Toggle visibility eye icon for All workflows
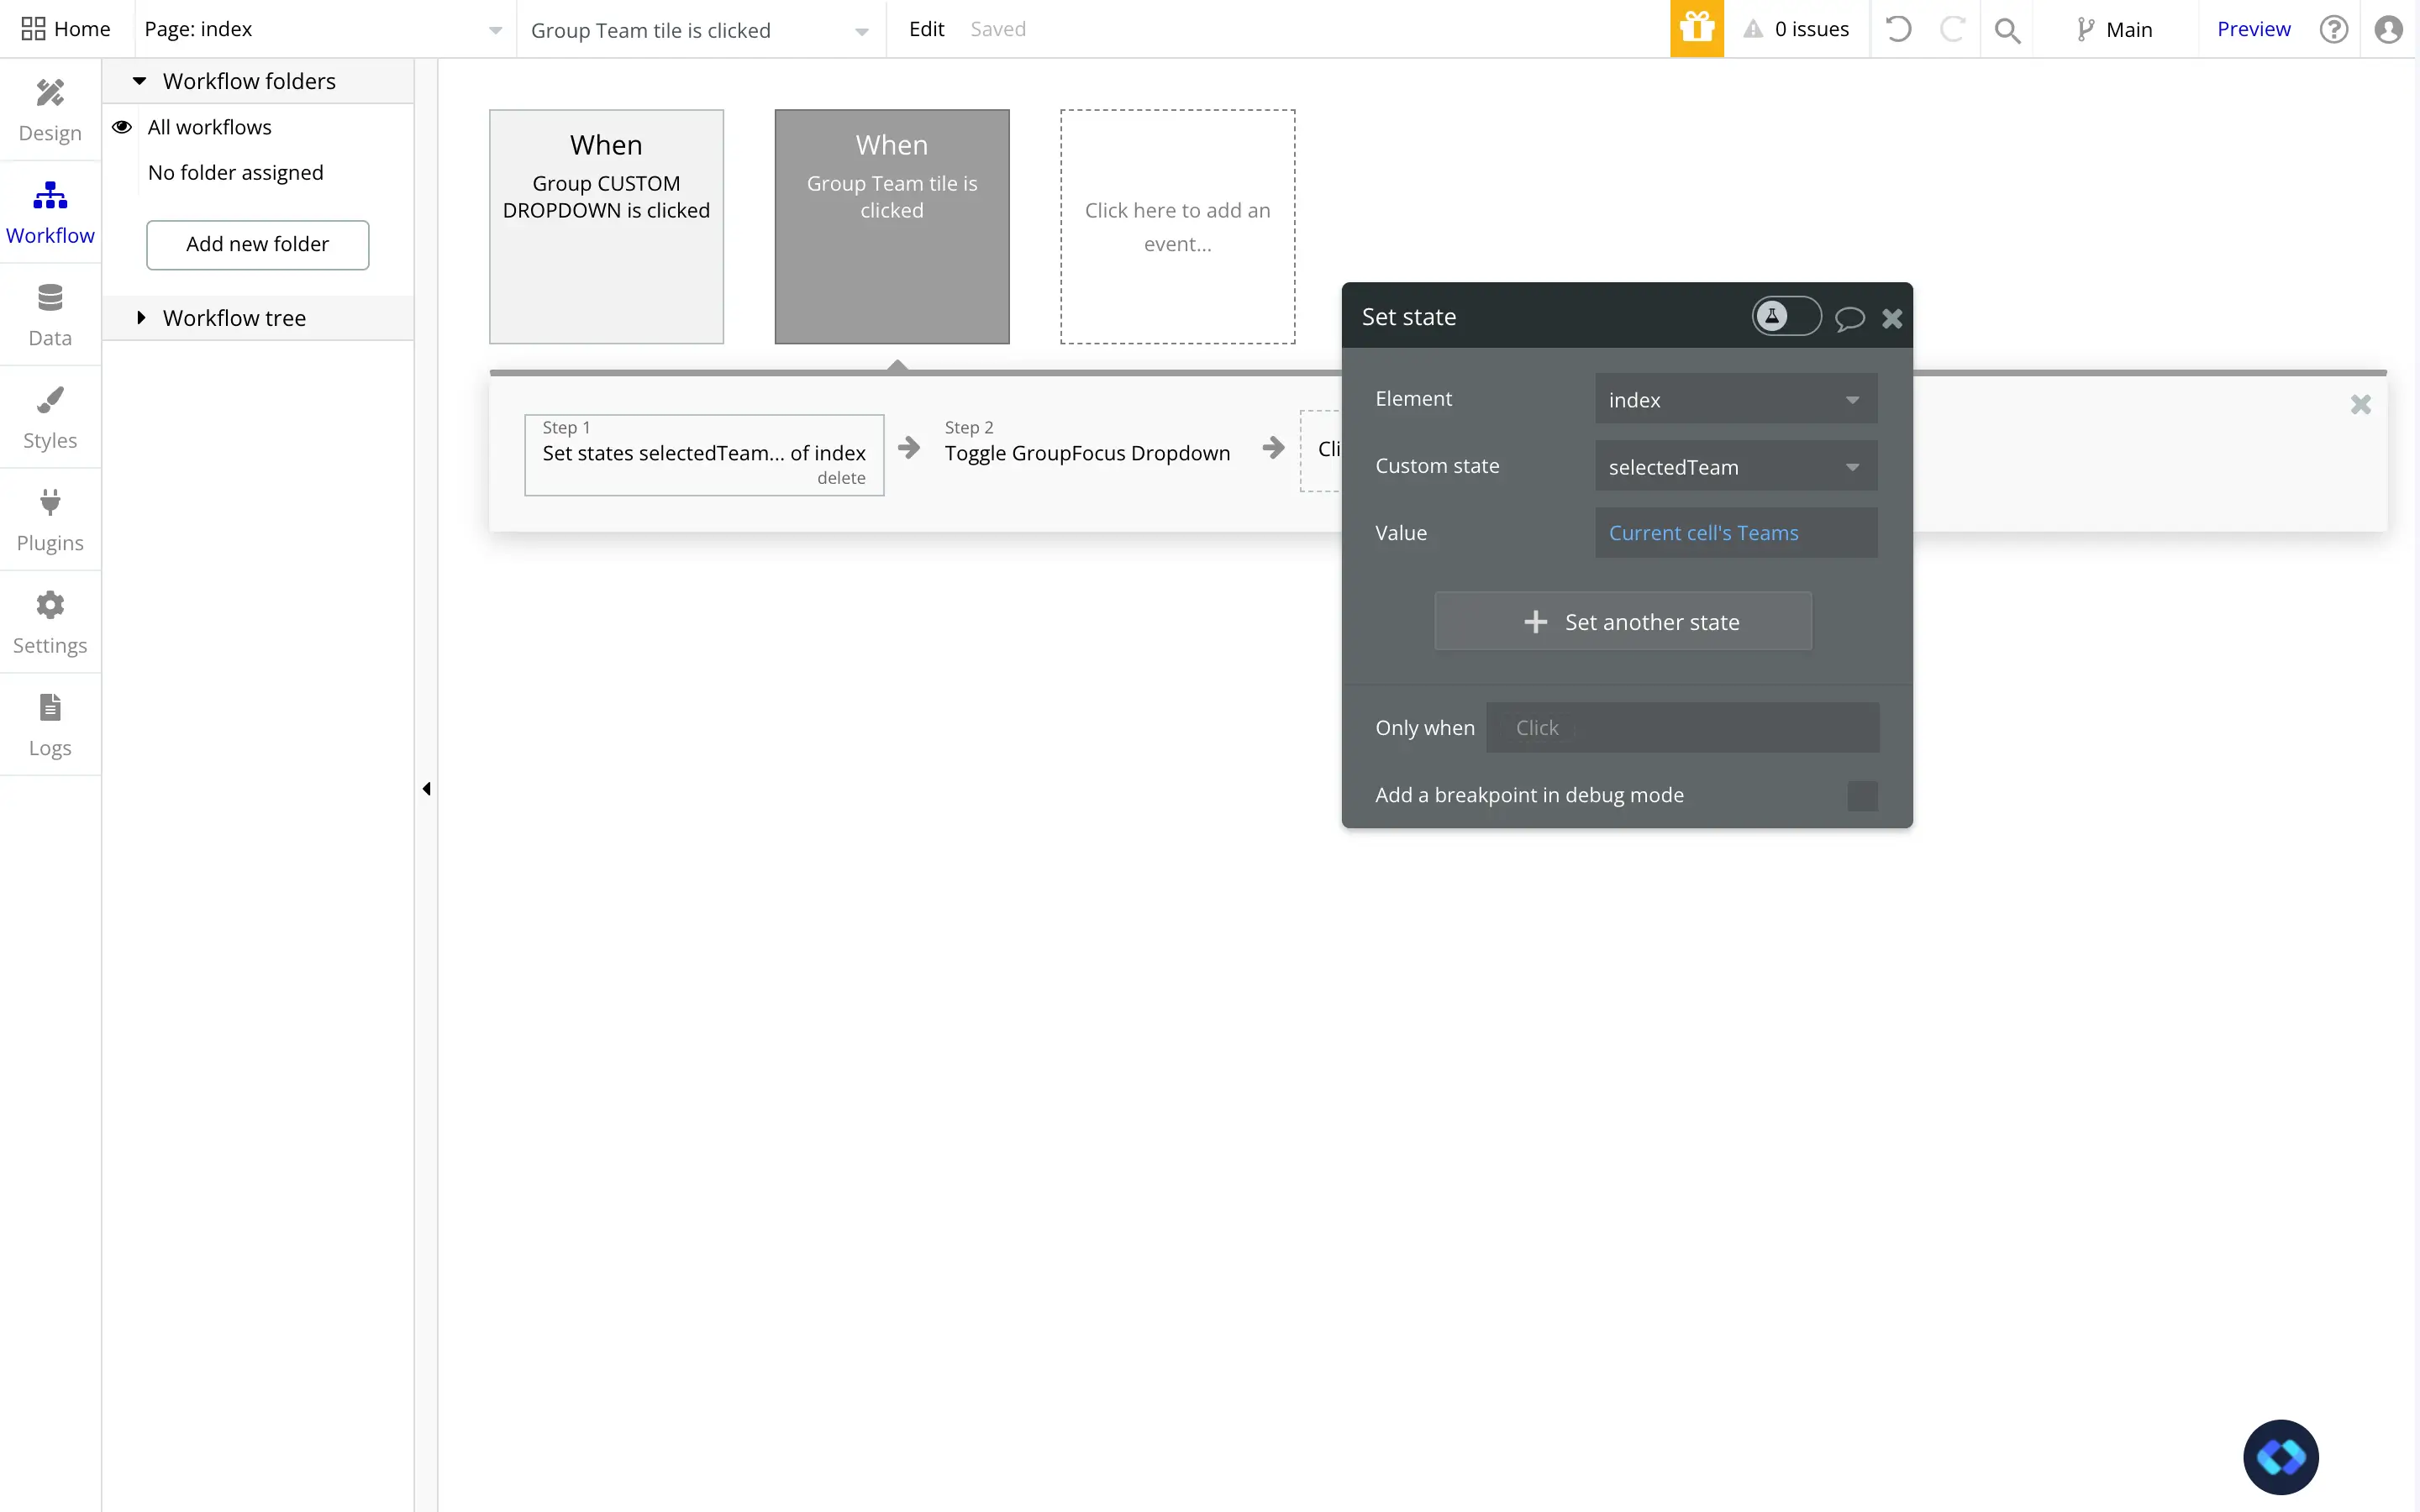Screen dimensions: 2420x1512 click(x=122, y=125)
